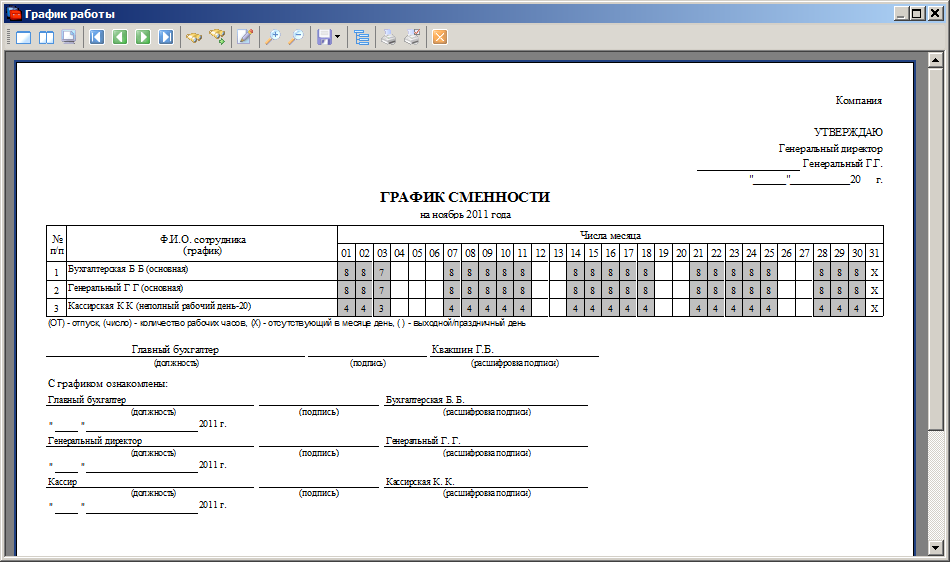Minimize the График работы window
This screenshot has width=950, height=562.
[902, 13]
